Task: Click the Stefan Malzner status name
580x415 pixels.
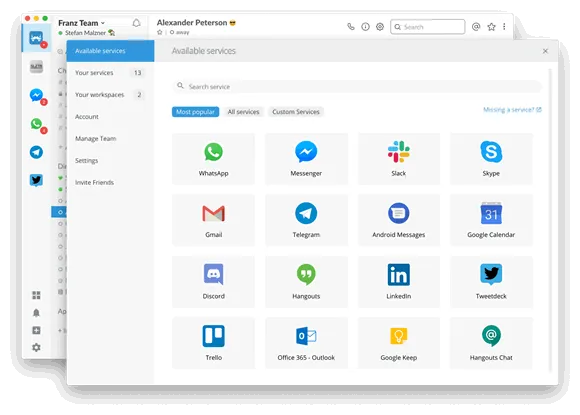Action: pyautogui.click(x=85, y=33)
